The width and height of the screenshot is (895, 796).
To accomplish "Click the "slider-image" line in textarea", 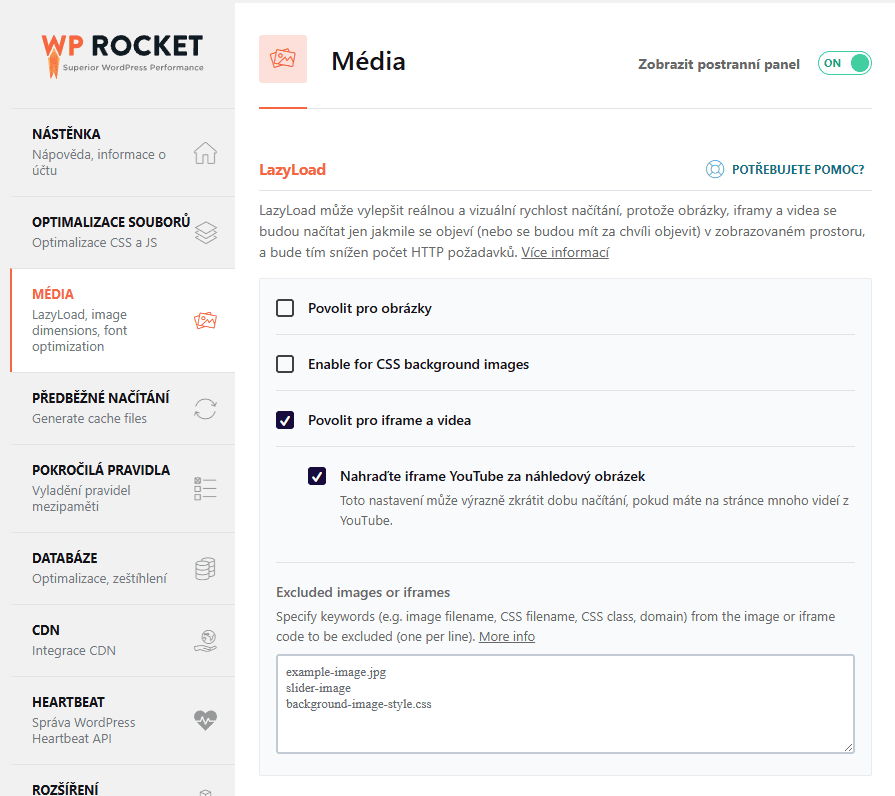I will coord(319,688).
